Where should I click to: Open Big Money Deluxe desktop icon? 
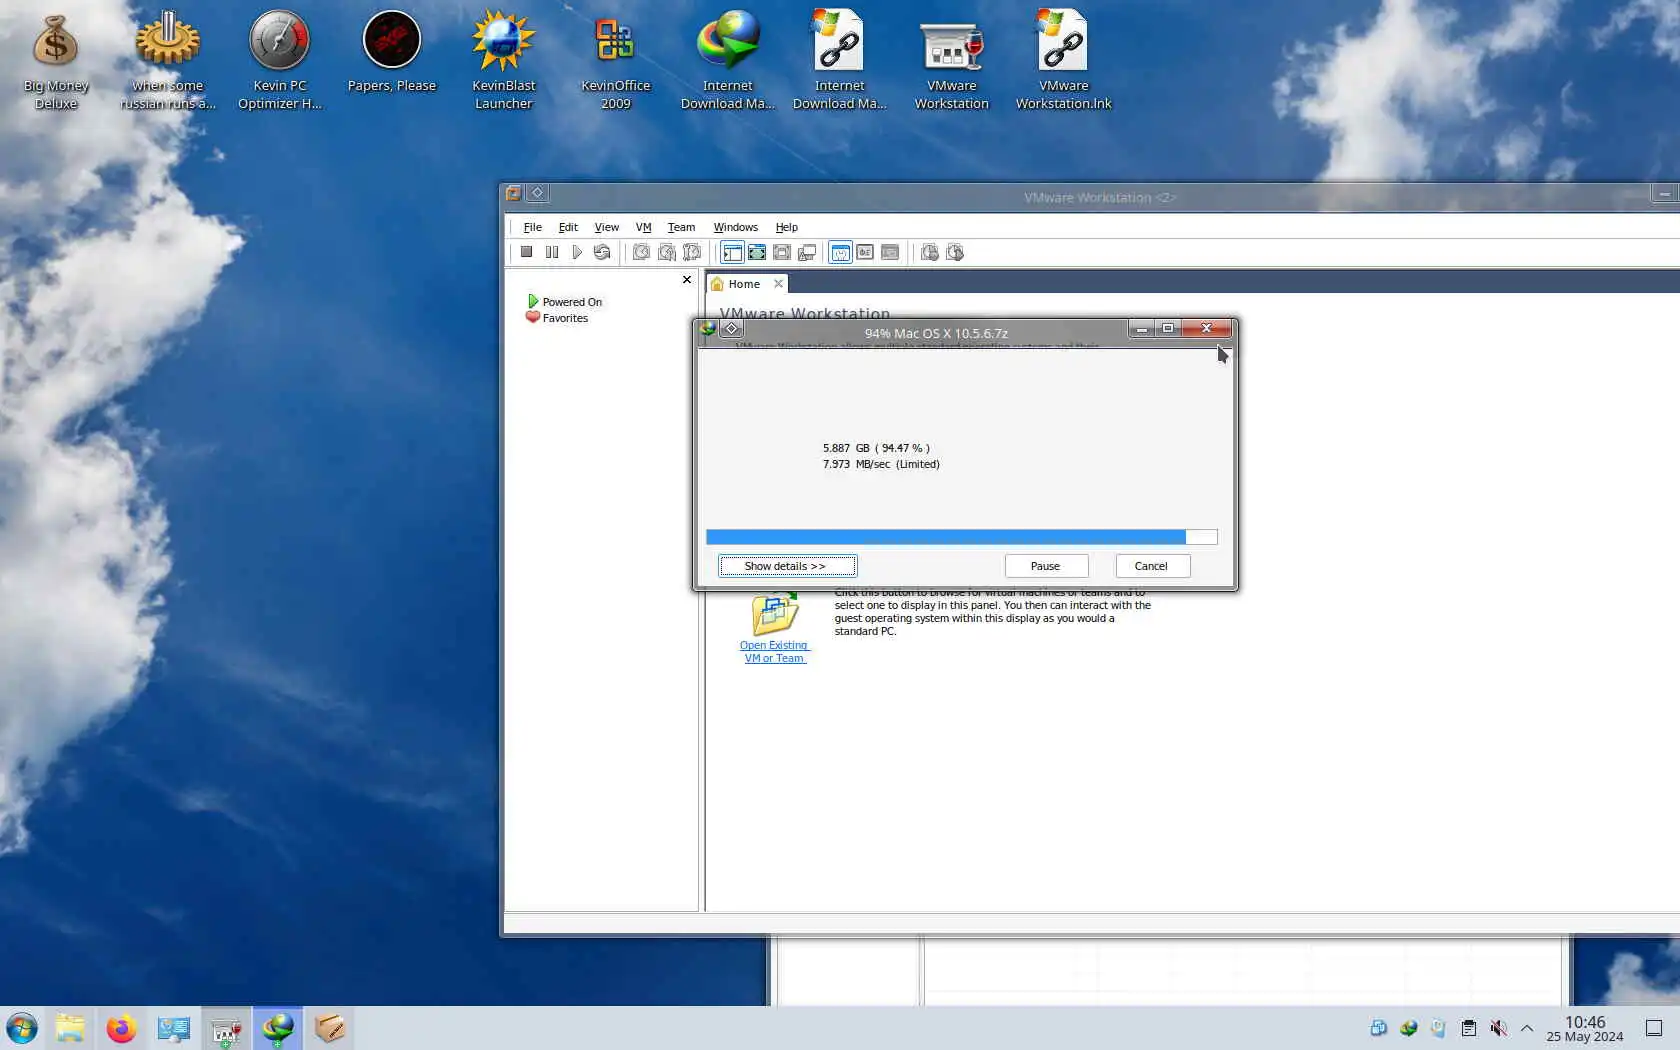pyautogui.click(x=56, y=60)
